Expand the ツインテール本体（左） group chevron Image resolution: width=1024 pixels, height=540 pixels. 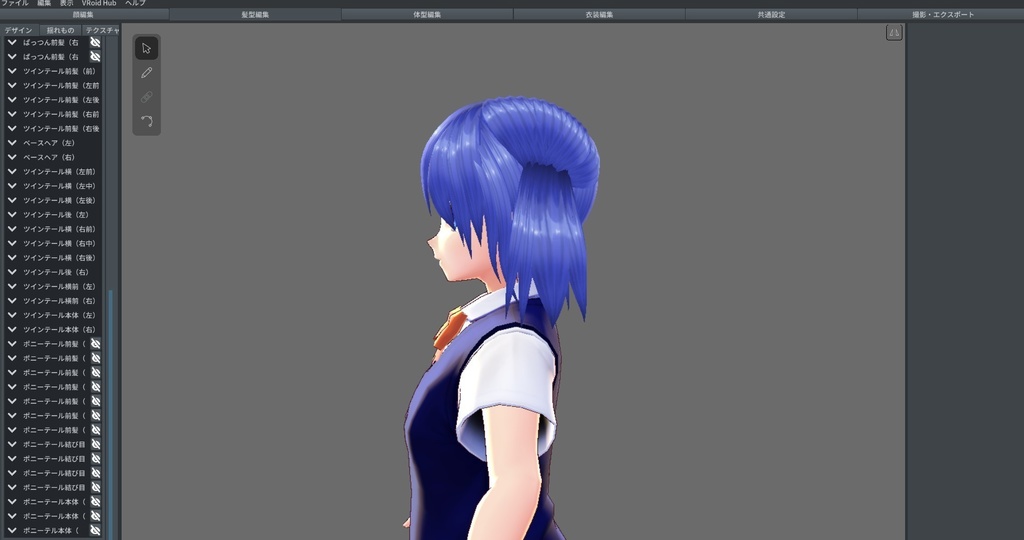12,315
